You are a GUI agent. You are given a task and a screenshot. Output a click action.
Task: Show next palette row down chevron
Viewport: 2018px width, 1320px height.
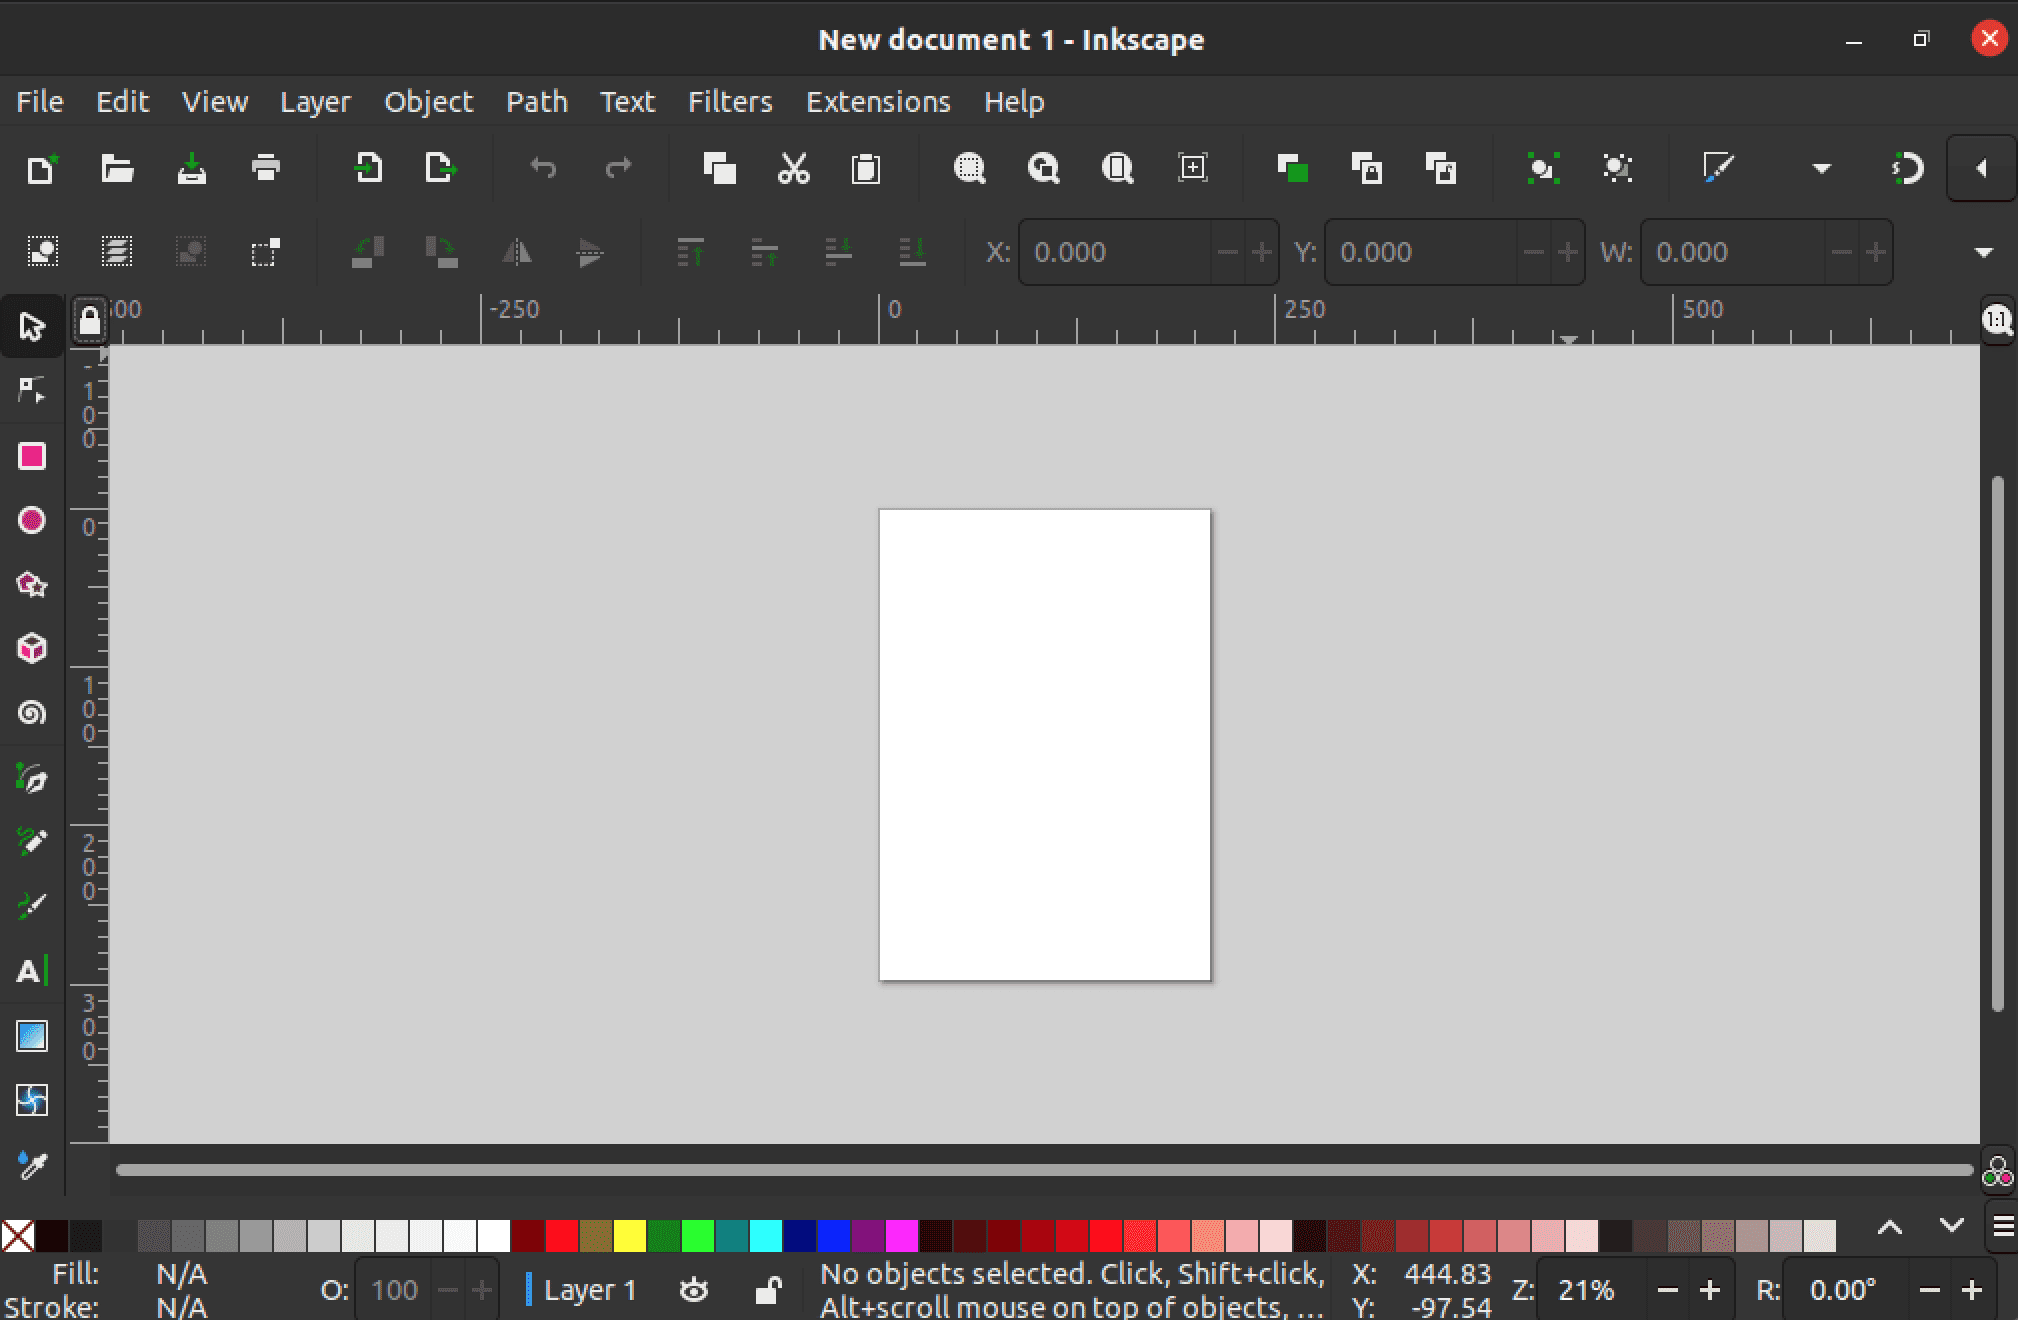point(1951,1226)
